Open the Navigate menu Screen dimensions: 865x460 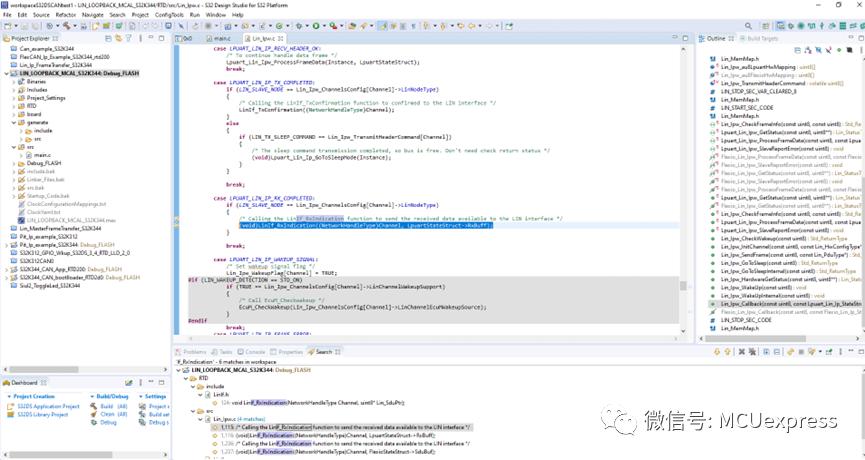[x=93, y=15]
